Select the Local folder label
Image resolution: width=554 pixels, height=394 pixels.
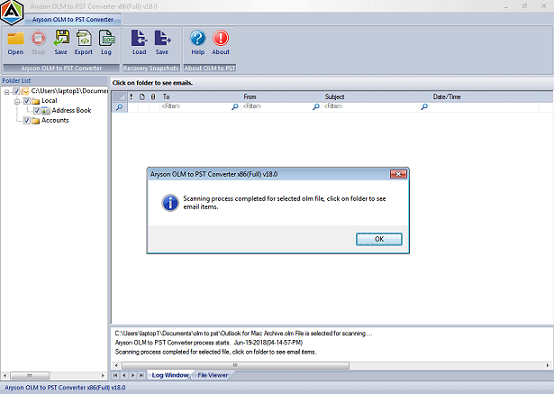point(49,101)
